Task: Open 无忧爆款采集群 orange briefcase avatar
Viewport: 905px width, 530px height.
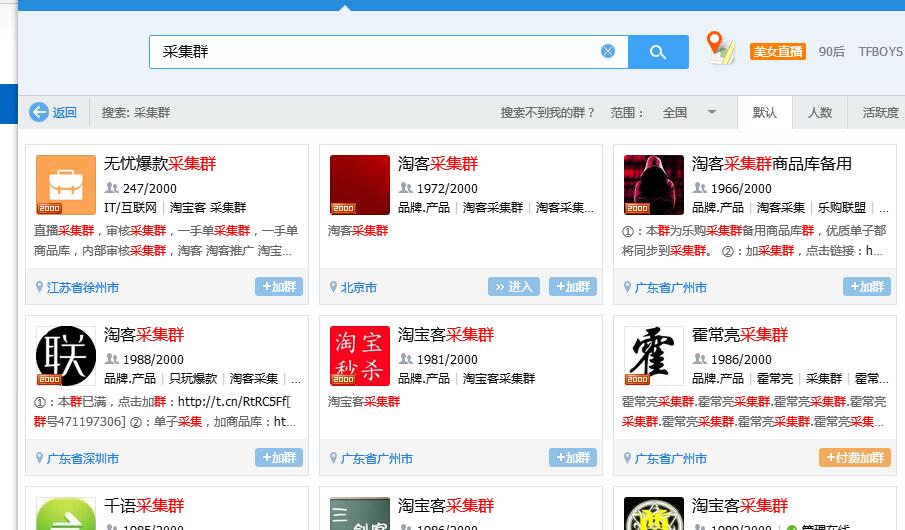Action: 66,185
